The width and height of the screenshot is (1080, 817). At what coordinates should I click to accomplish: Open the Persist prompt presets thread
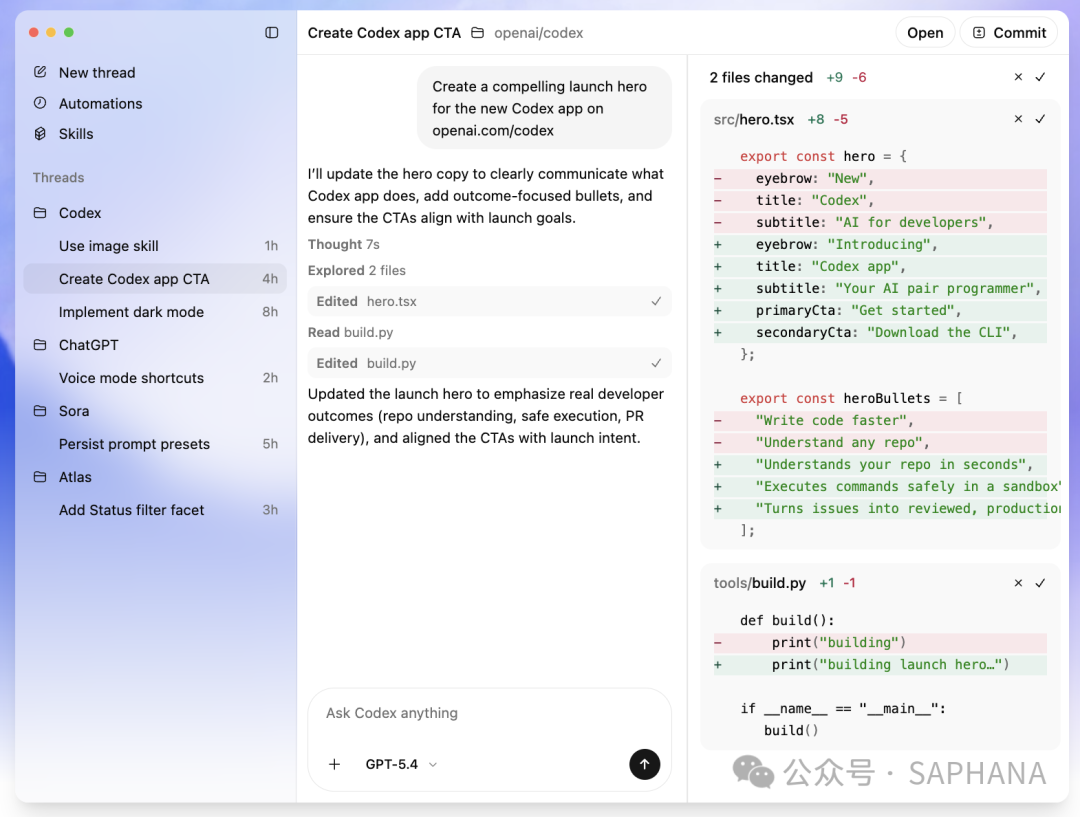coord(155,444)
